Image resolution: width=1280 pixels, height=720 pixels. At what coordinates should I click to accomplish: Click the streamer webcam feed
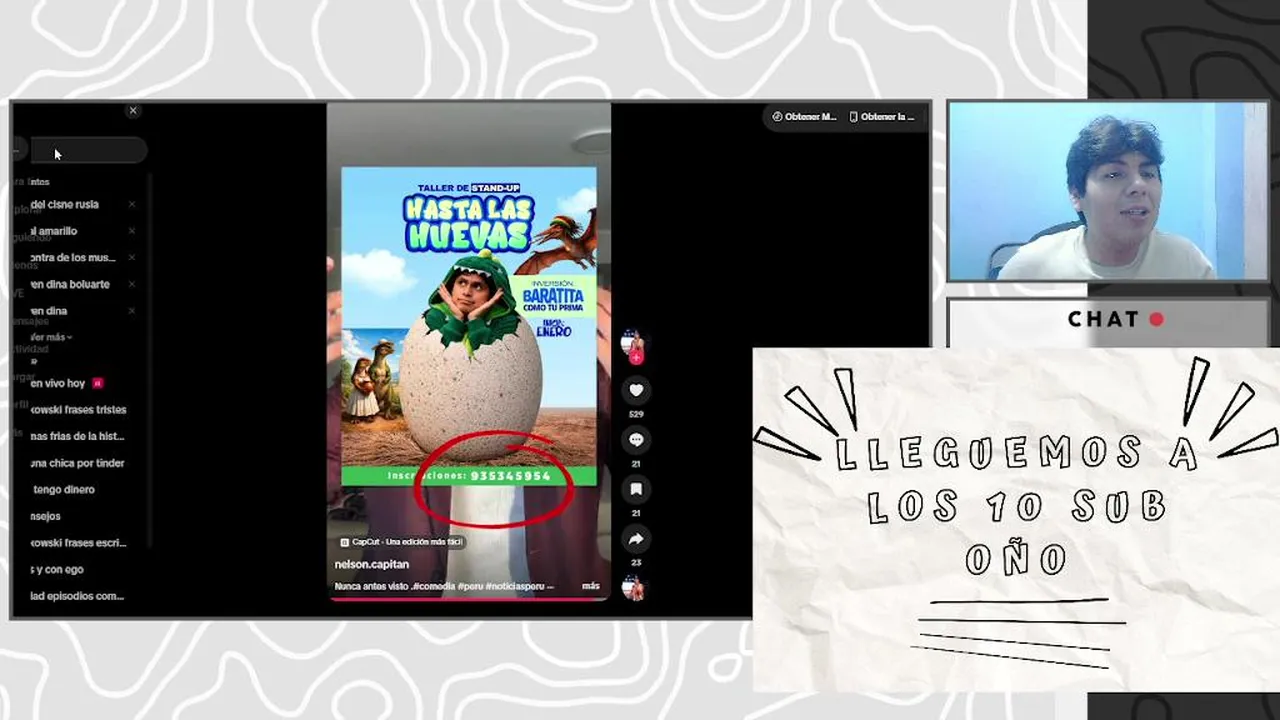[x=1107, y=191]
